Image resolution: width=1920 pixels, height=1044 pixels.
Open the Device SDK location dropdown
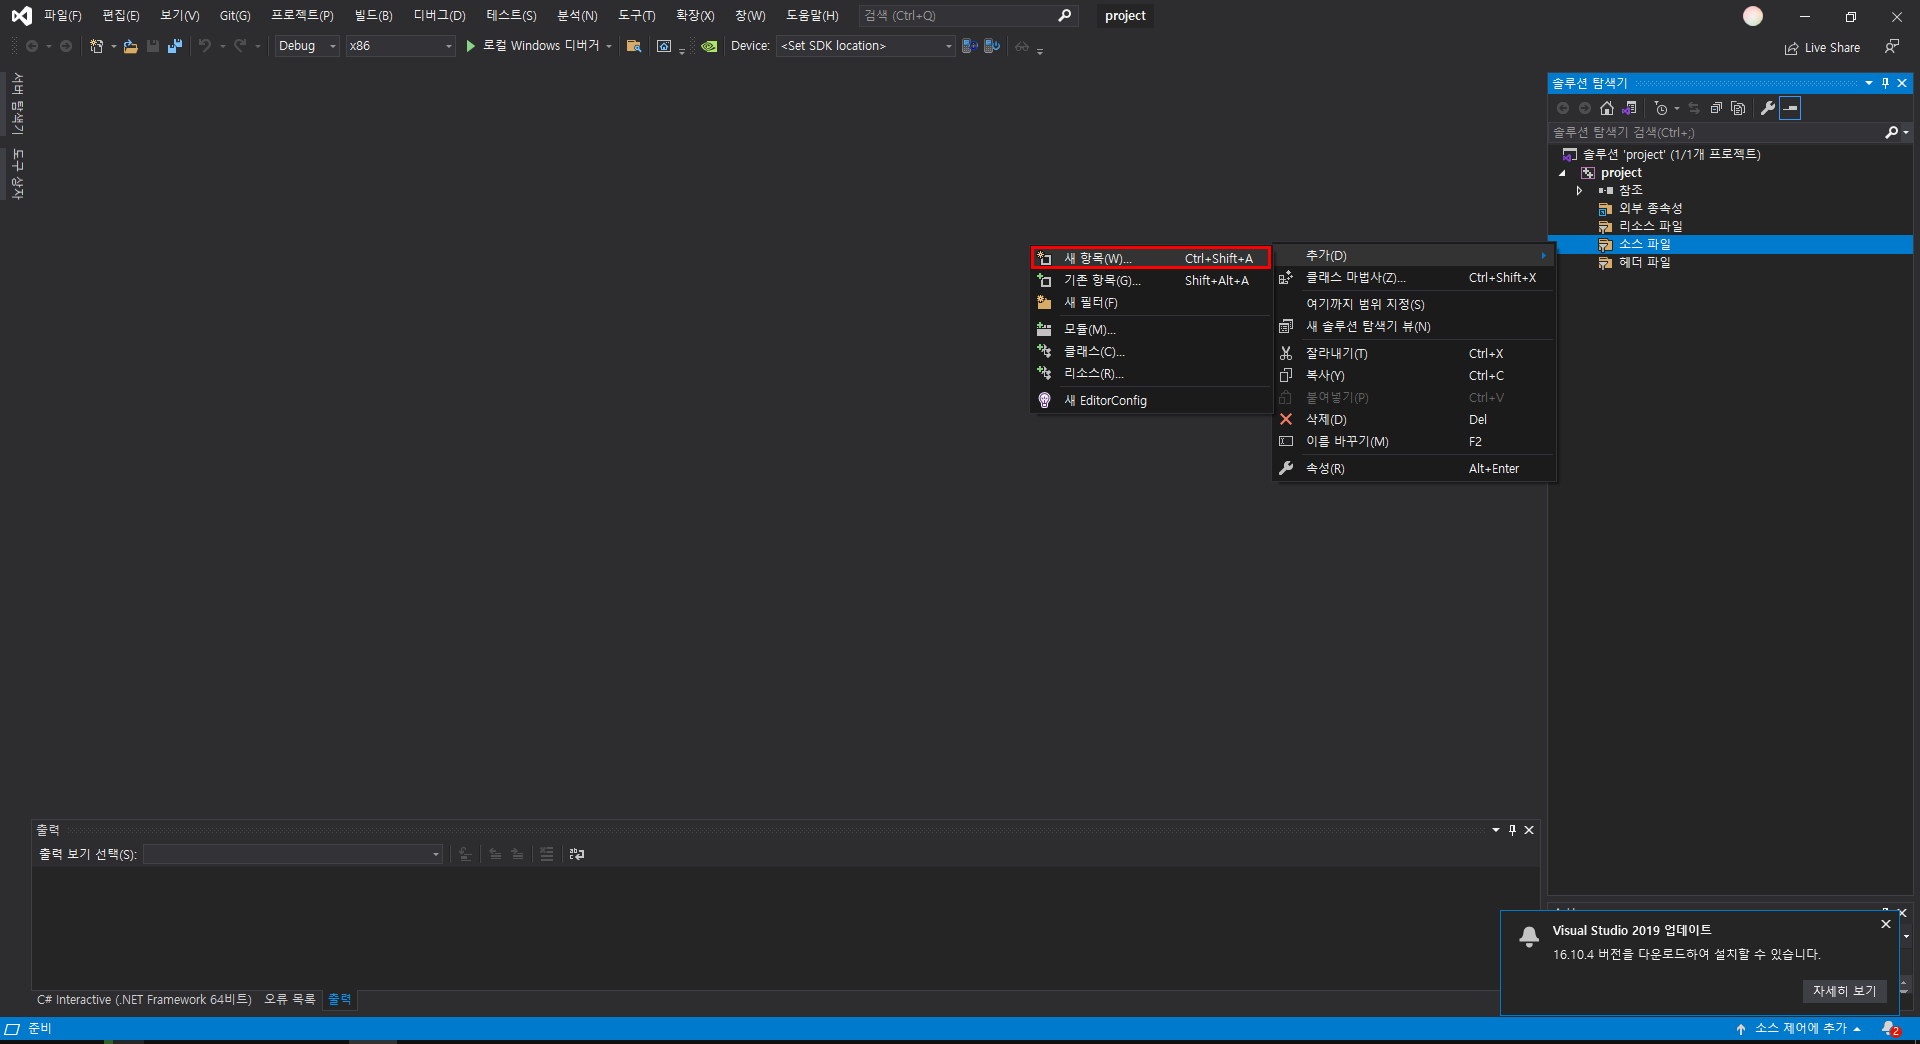pos(865,46)
